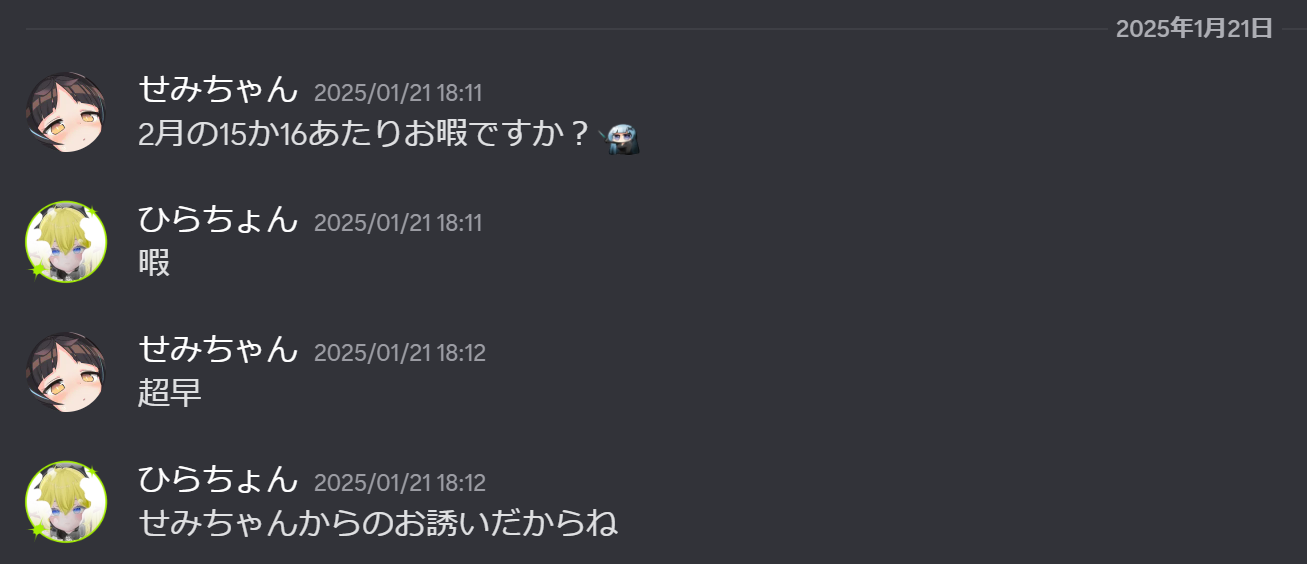1307x564 pixels.
Task: Click the single-kanji message 暇
Action: [x=154, y=264]
